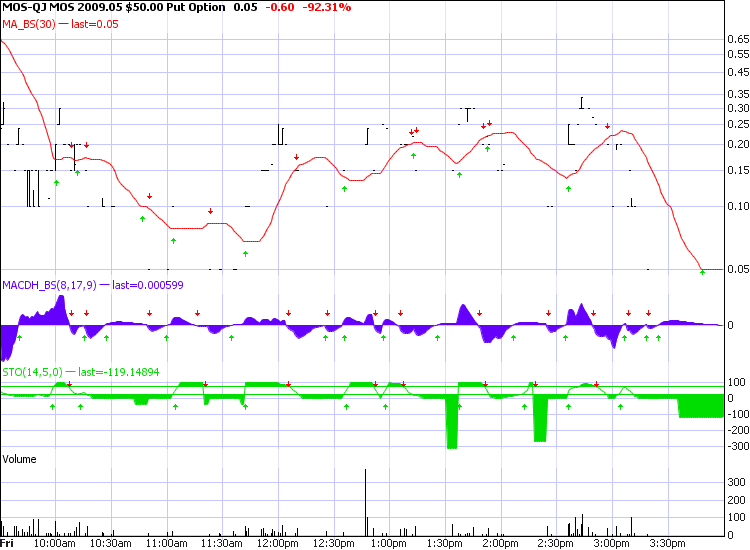This screenshot has height=550, width=750.
Task: Click the deepest stochastic spike near 1:30pm
Action: click(452, 422)
